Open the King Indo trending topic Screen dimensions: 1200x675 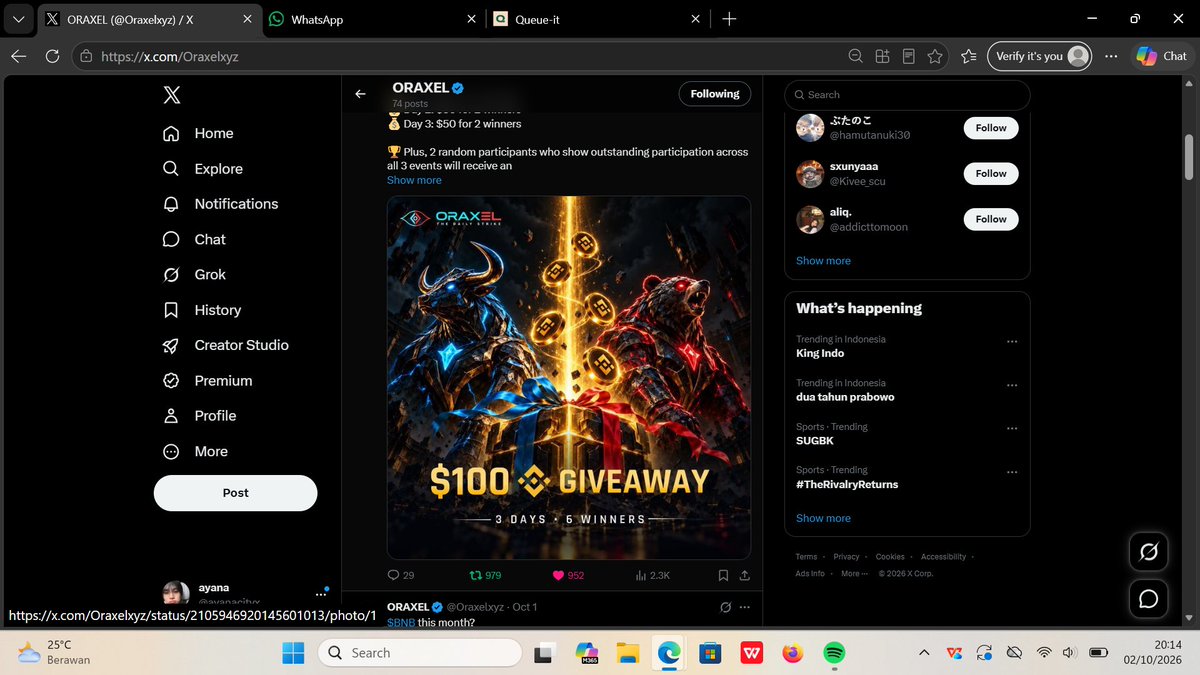tap(820, 353)
